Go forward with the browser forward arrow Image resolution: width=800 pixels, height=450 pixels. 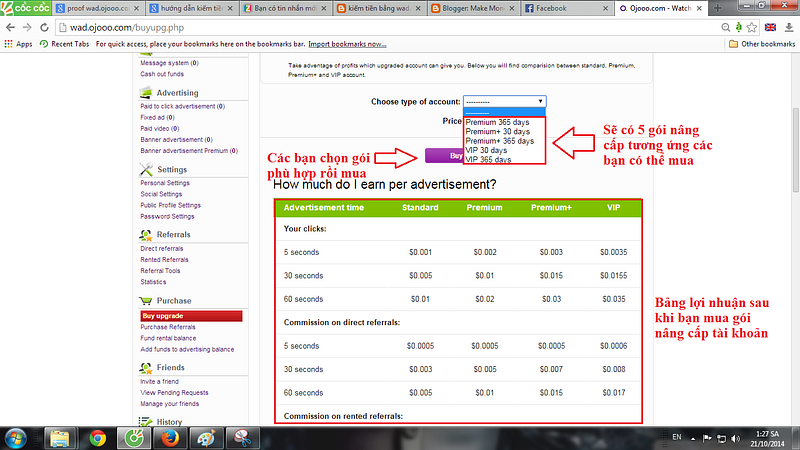point(27,28)
